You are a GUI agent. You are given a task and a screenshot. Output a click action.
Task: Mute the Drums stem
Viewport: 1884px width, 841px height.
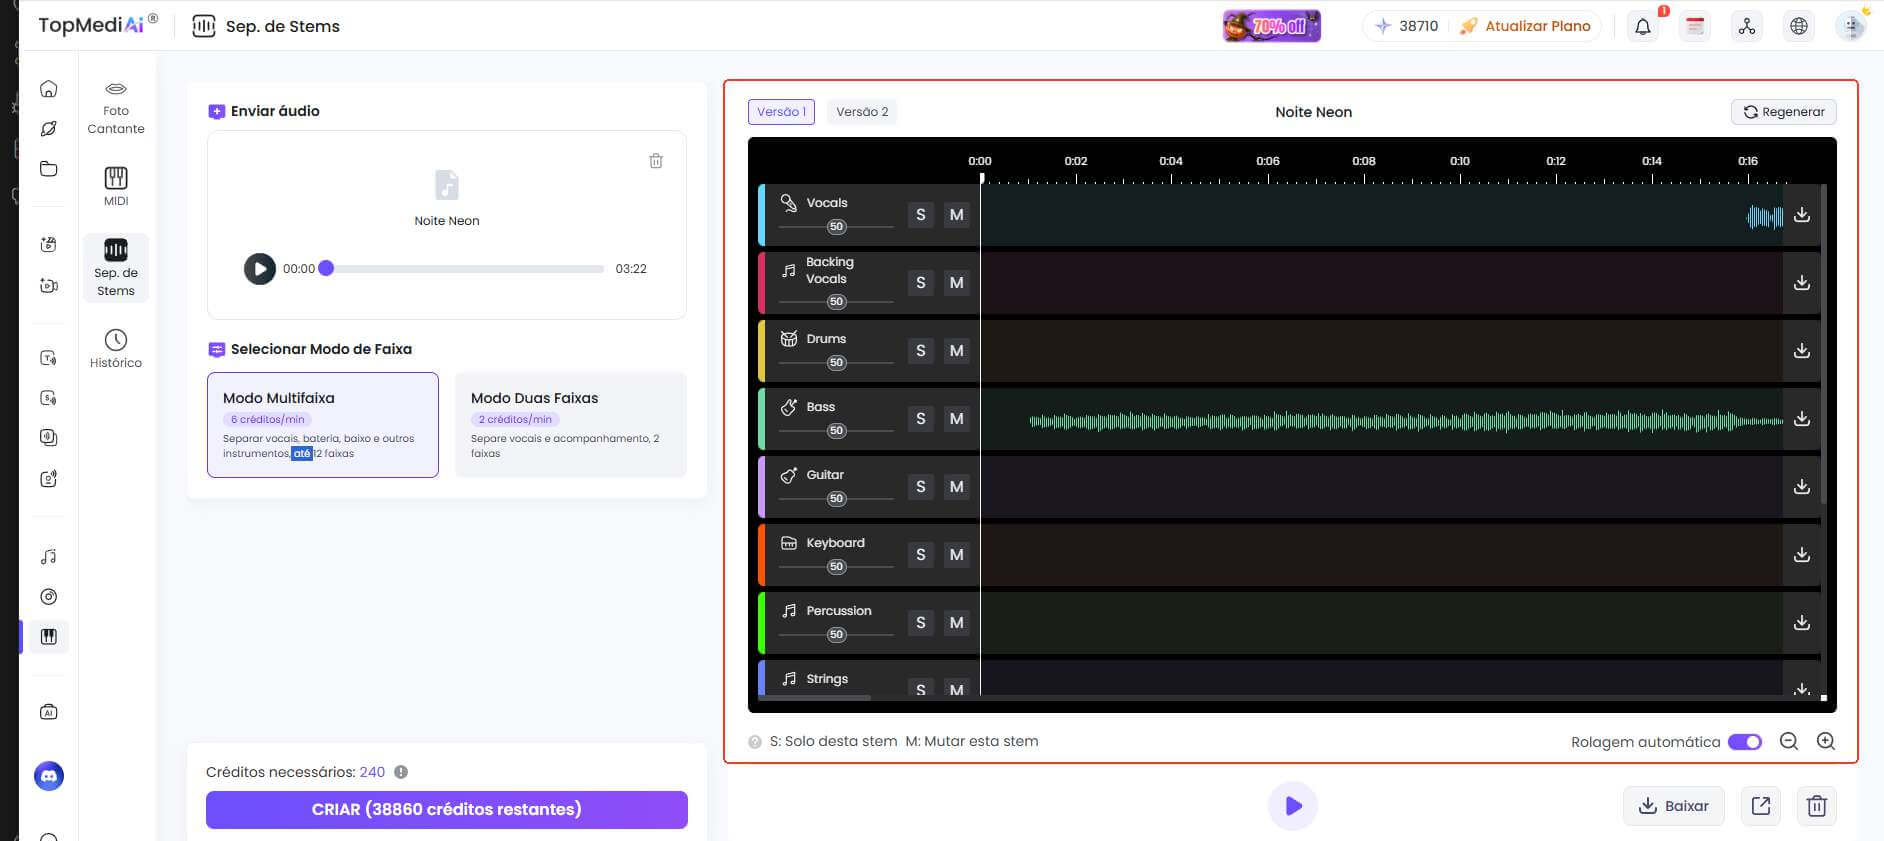(956, 351)
